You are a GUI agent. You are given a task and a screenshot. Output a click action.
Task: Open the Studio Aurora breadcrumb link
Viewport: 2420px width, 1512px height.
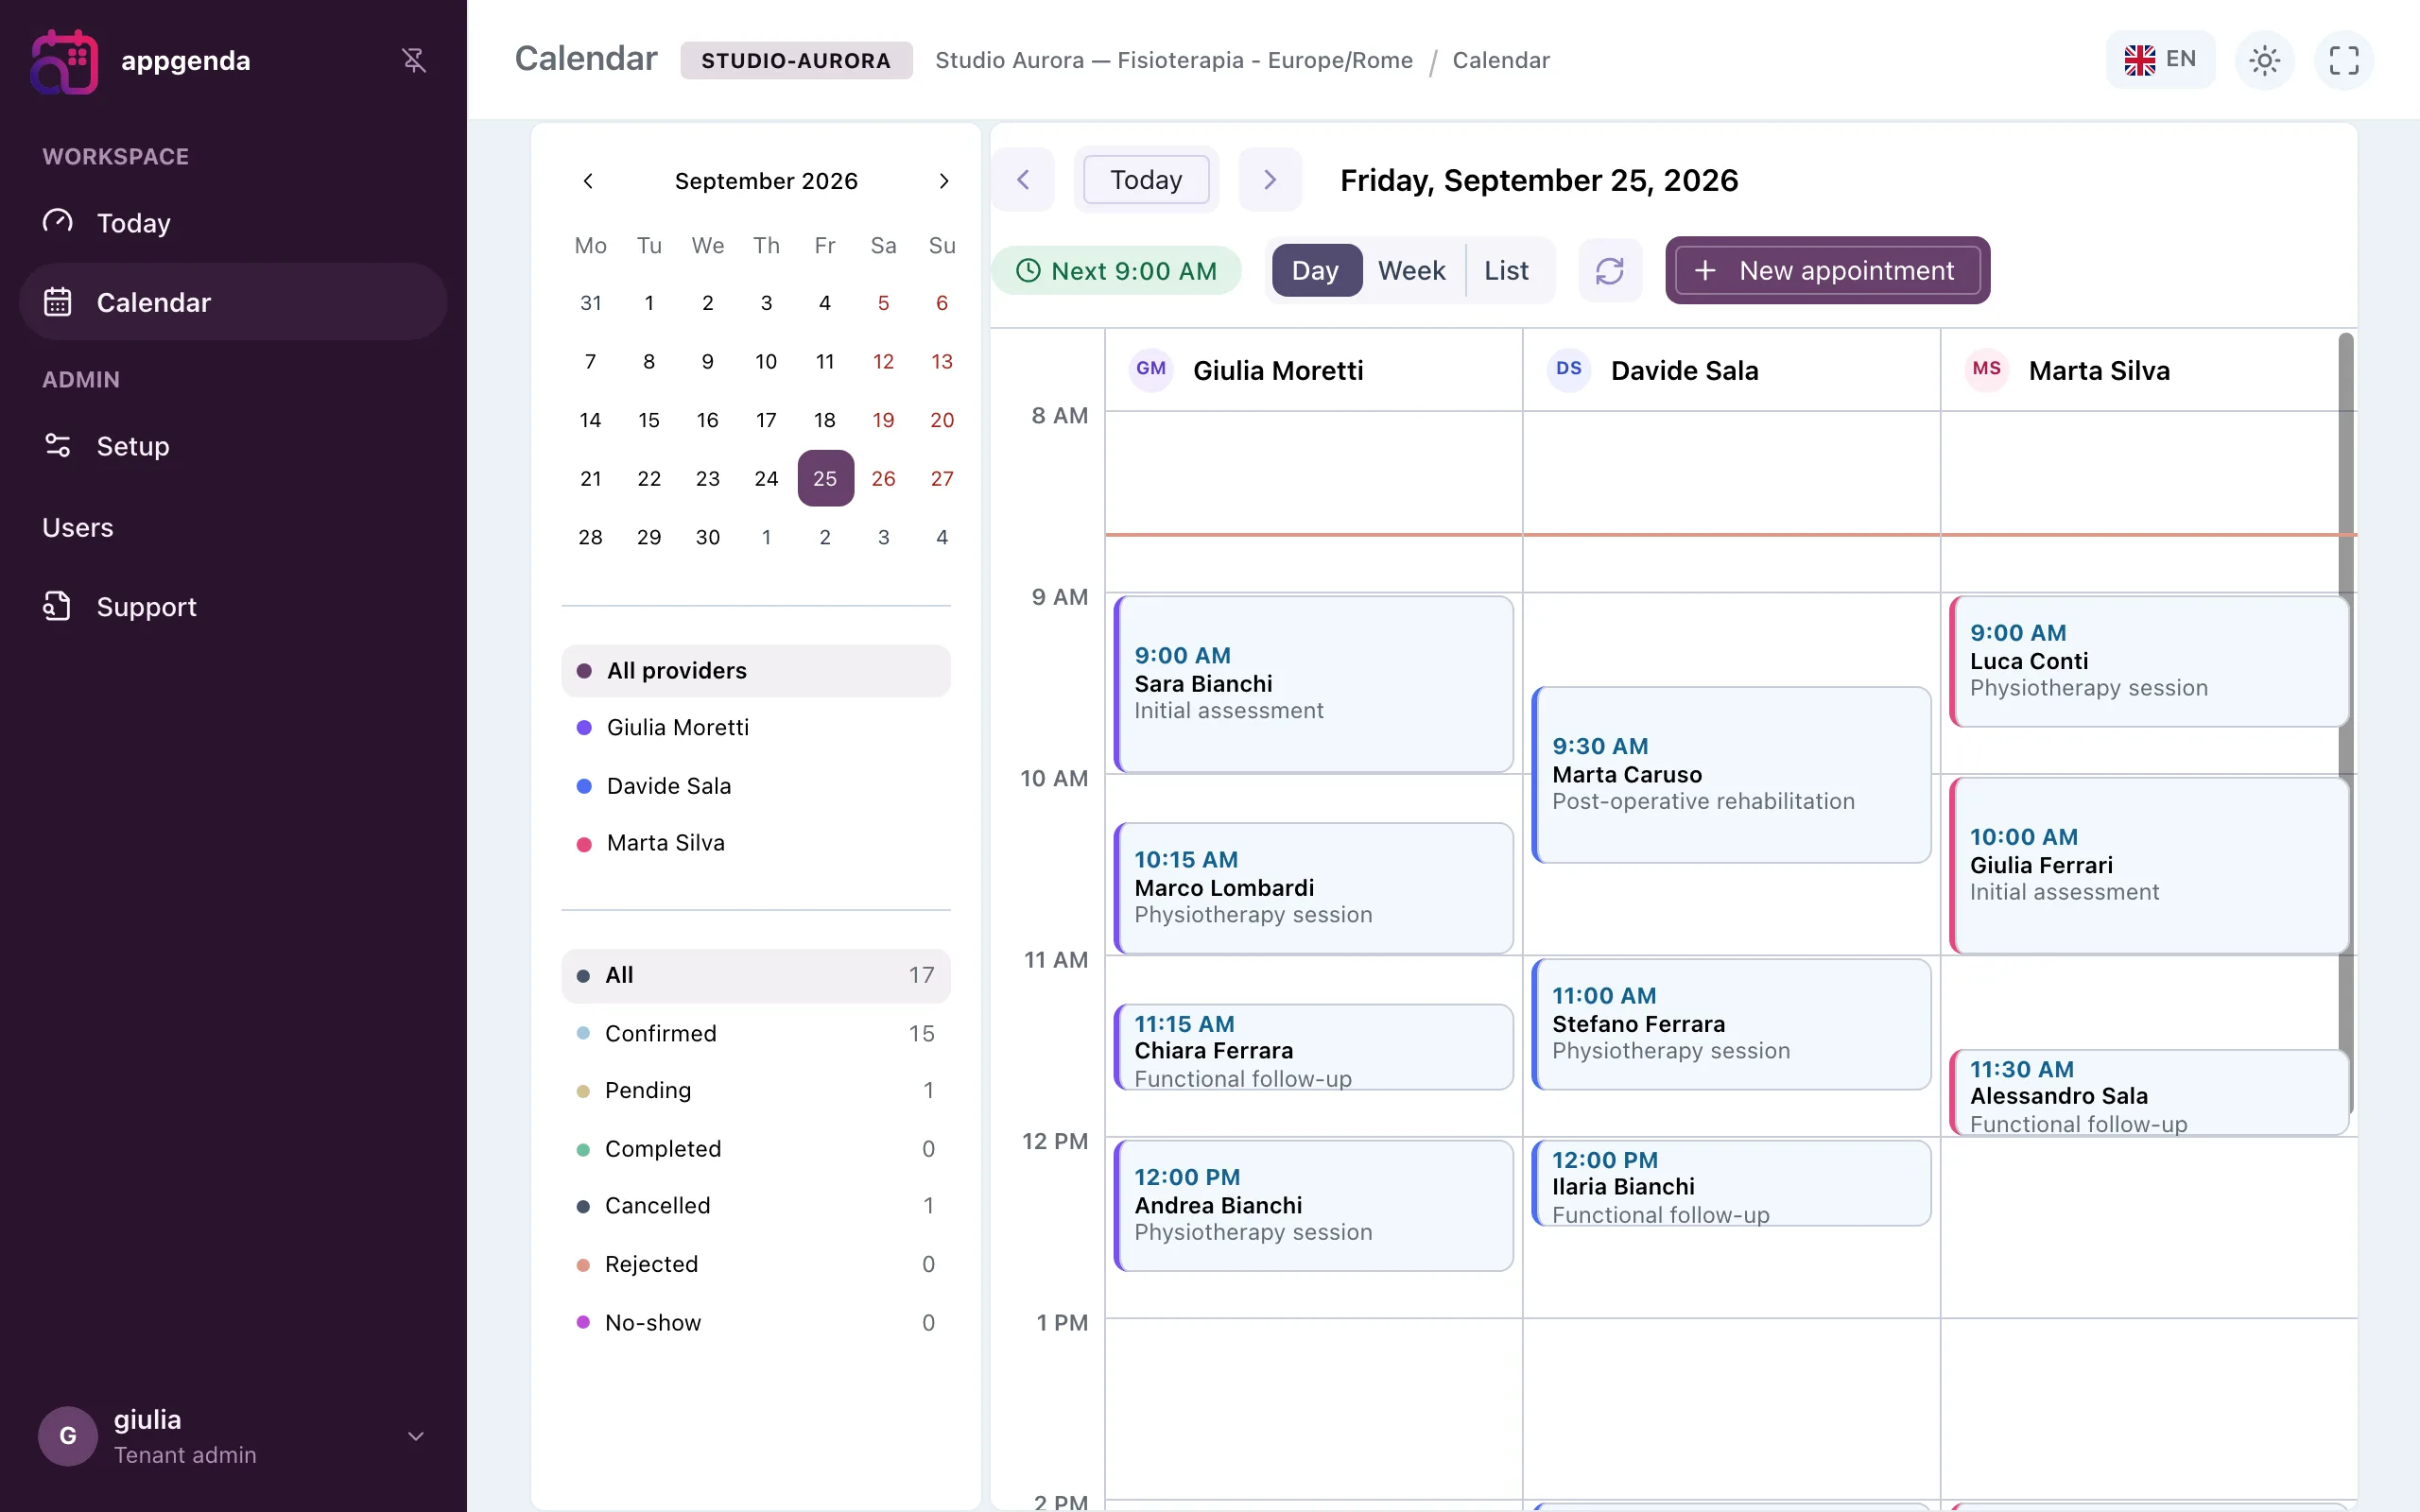(1174, 60)
